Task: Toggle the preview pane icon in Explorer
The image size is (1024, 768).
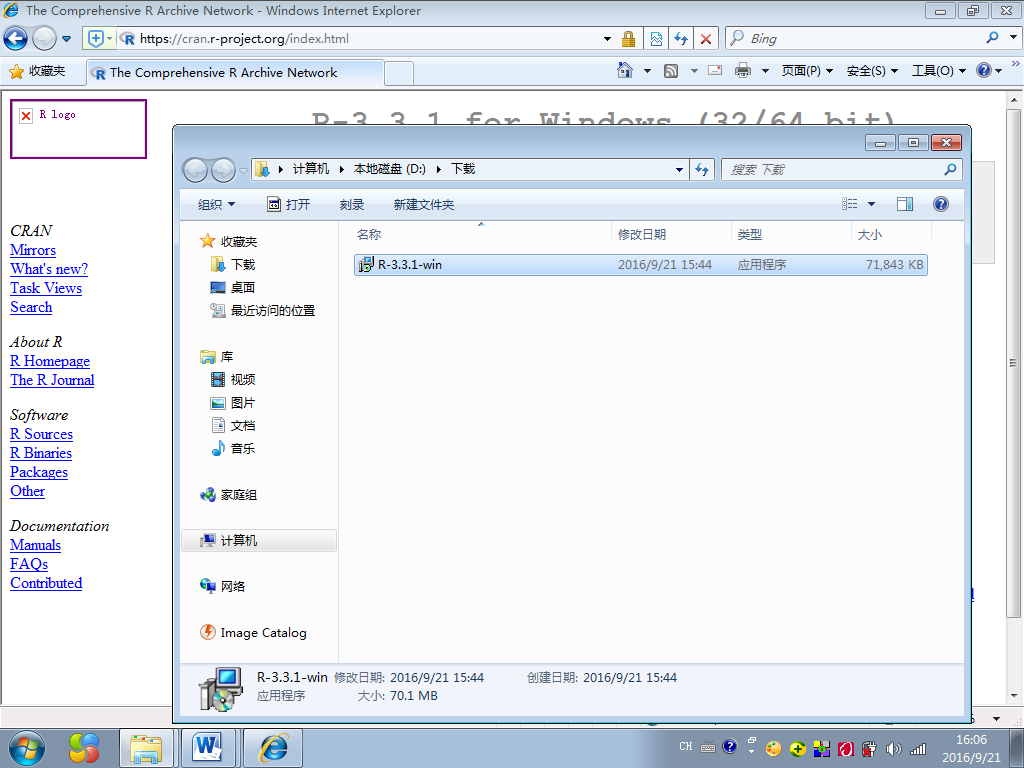Action: click(904, 204)
